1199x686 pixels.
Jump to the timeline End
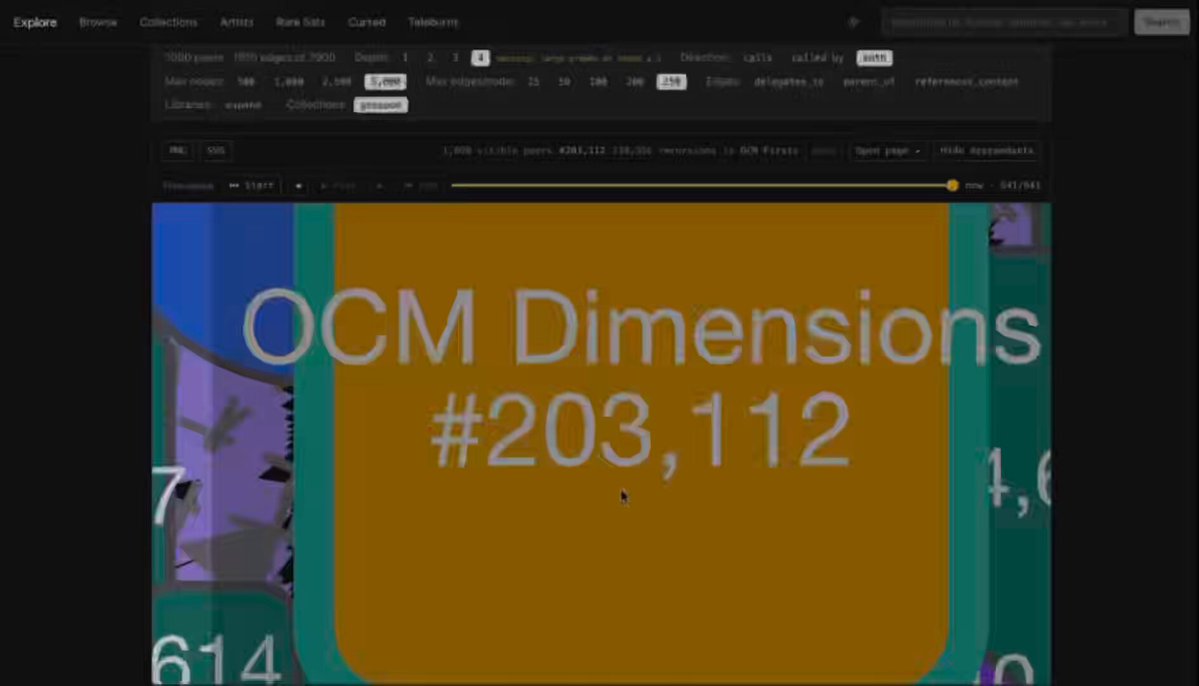tap(420, 186)
